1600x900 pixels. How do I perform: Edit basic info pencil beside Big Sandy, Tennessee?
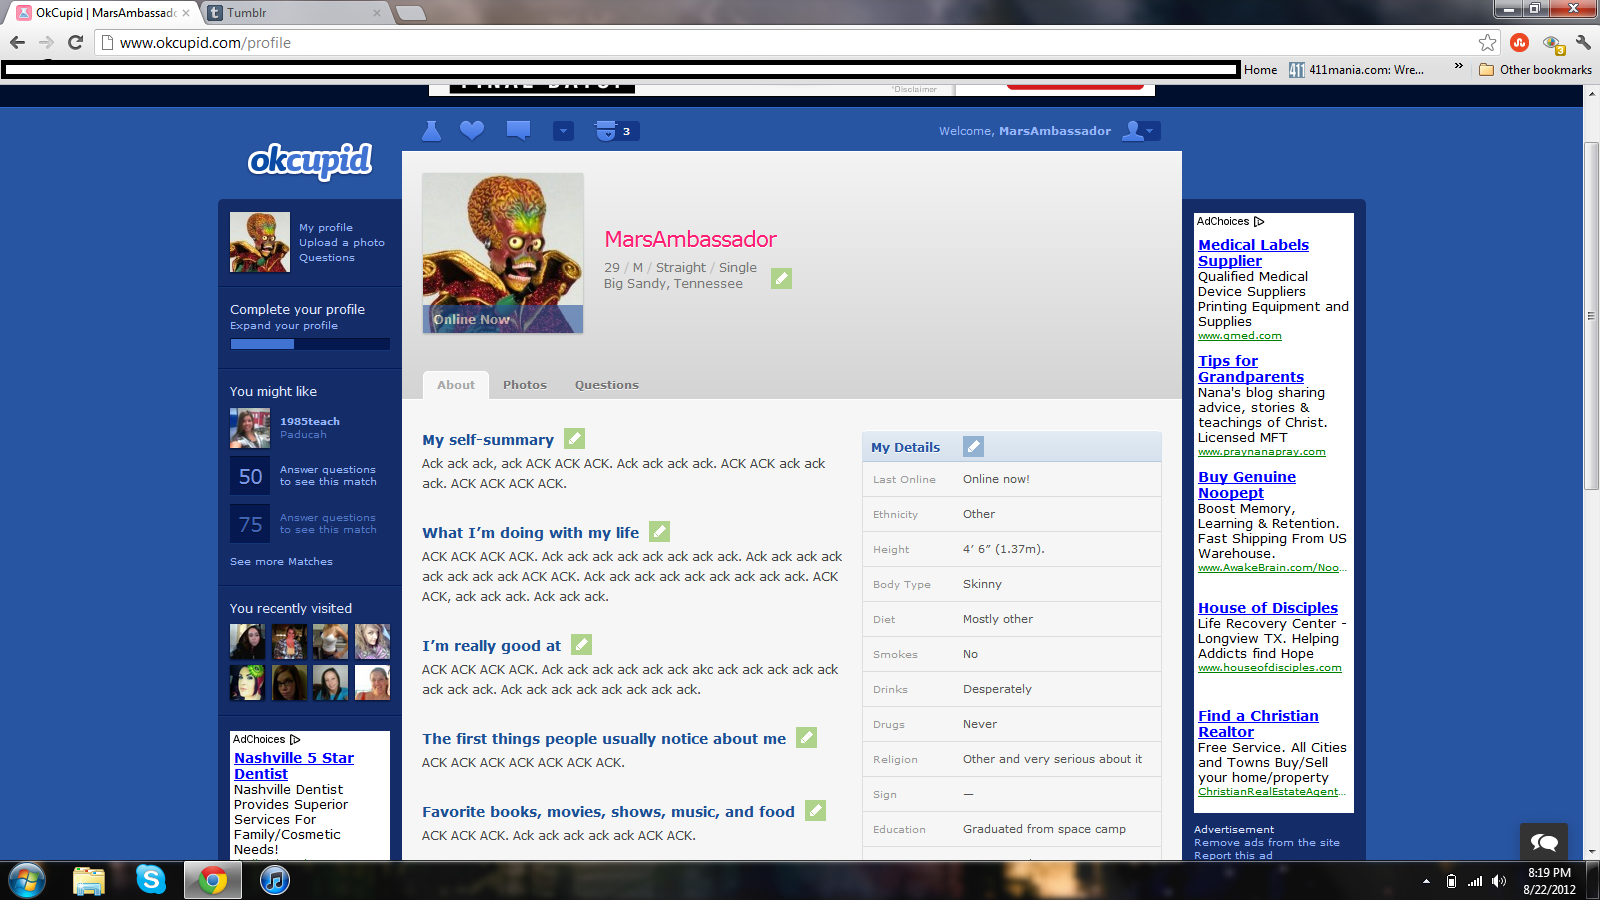pyautogui.click(x=781, y=278)
